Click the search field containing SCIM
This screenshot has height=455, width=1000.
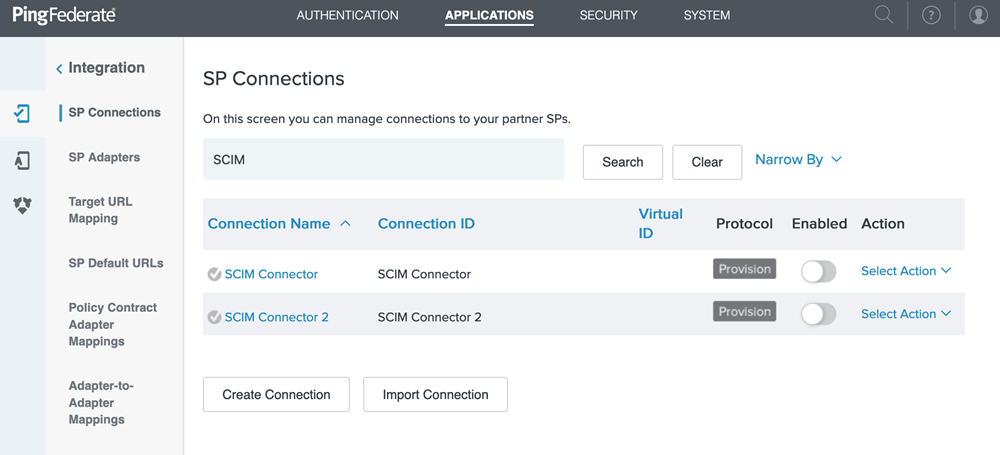383,160
